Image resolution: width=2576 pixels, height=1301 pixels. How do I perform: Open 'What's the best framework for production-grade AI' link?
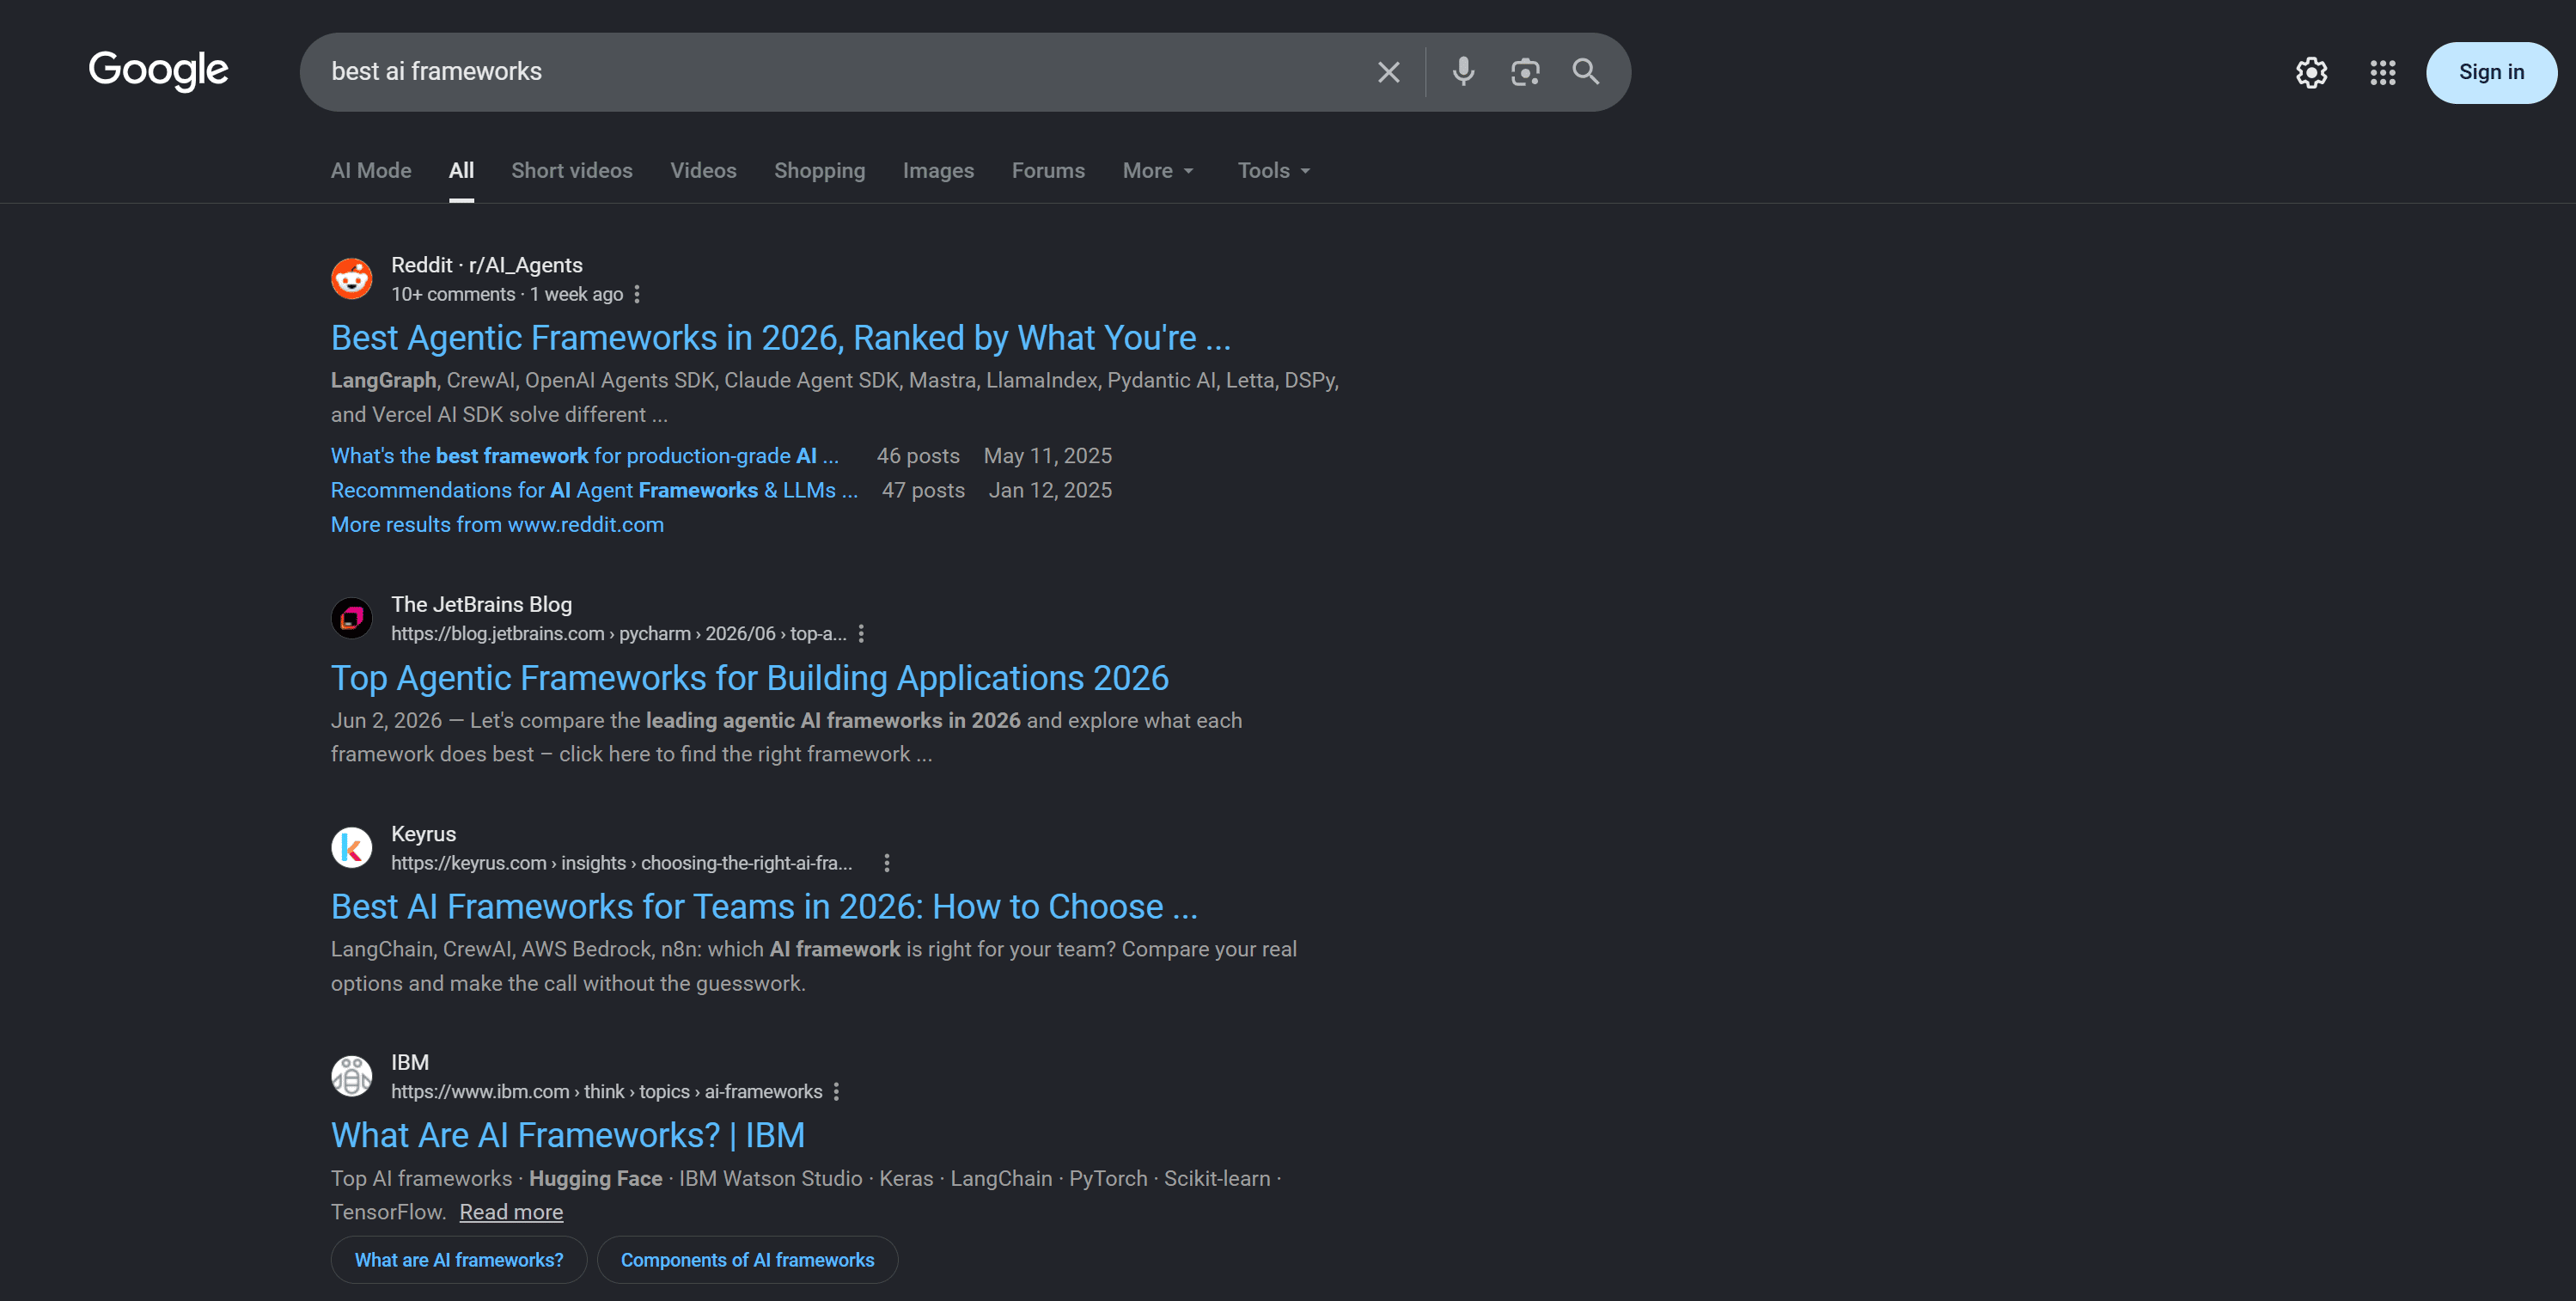coord(585,455)
